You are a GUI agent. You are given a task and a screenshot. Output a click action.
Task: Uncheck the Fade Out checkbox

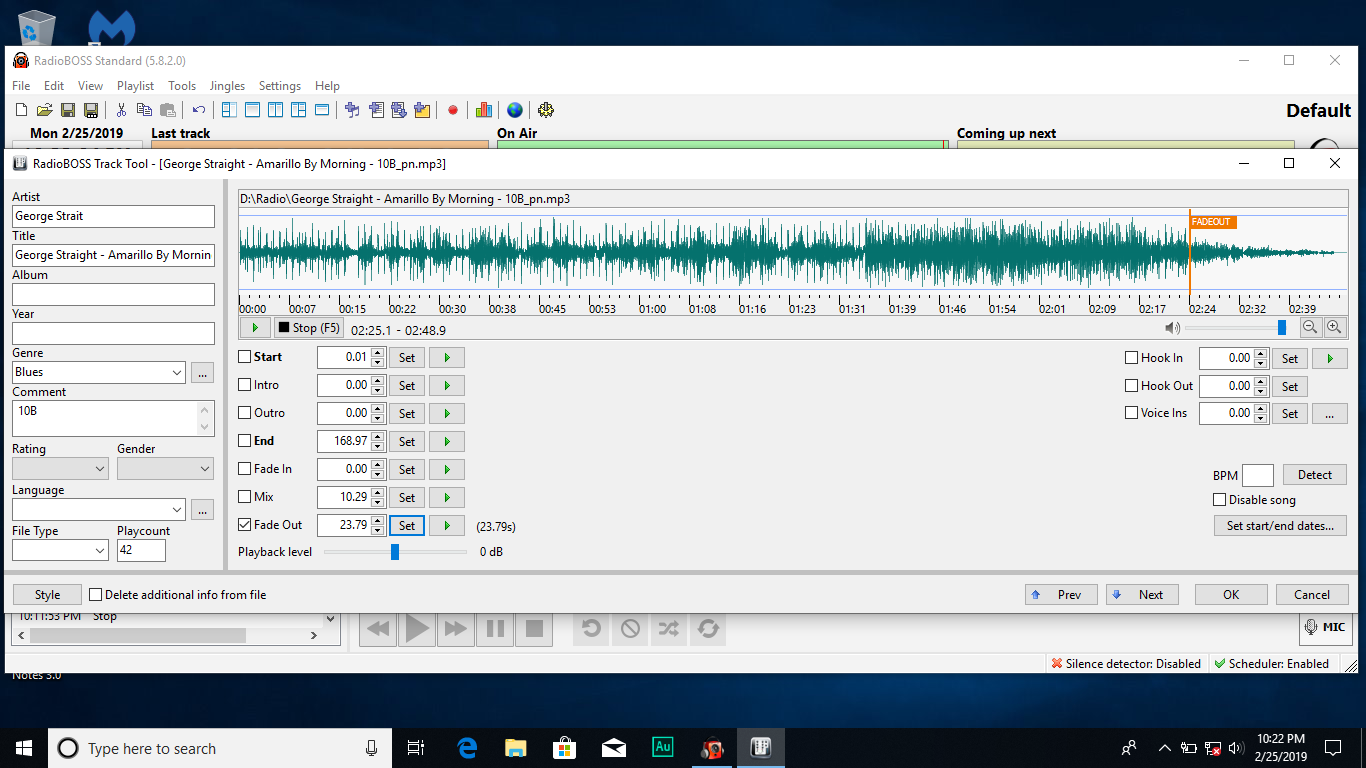(x=245, y=525)
